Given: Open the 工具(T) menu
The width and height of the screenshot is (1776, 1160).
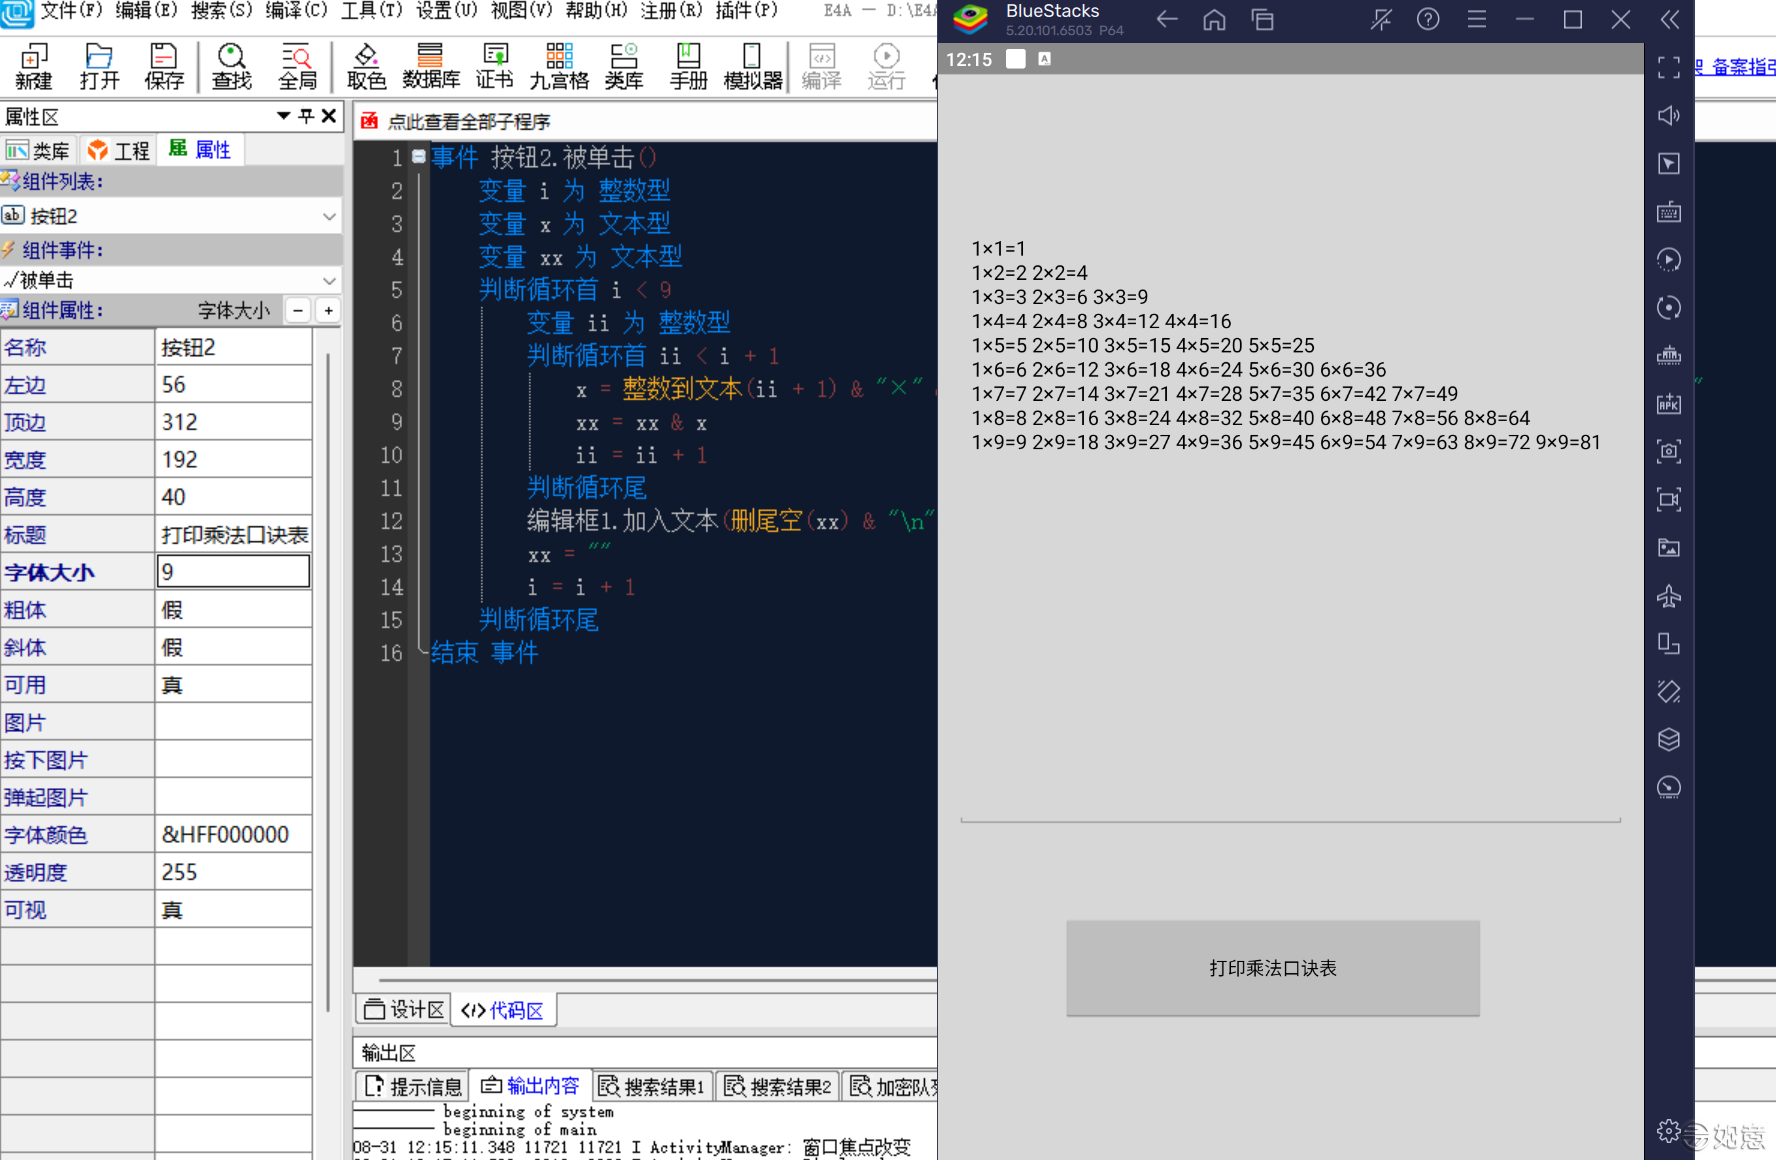Looking at the screenshot, I should (x=371, y=11).
